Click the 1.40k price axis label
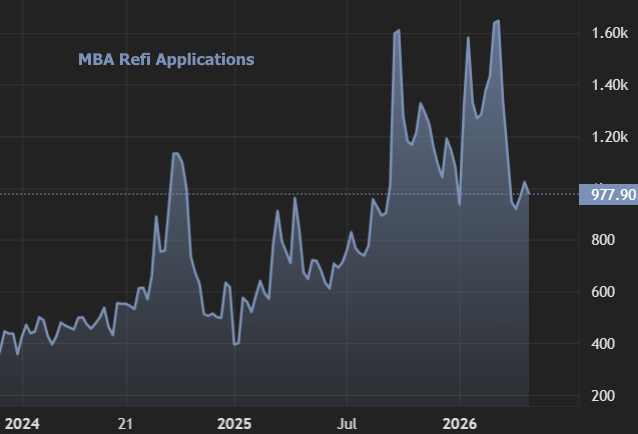The image size is (638, 434). (x=607, y=85)
